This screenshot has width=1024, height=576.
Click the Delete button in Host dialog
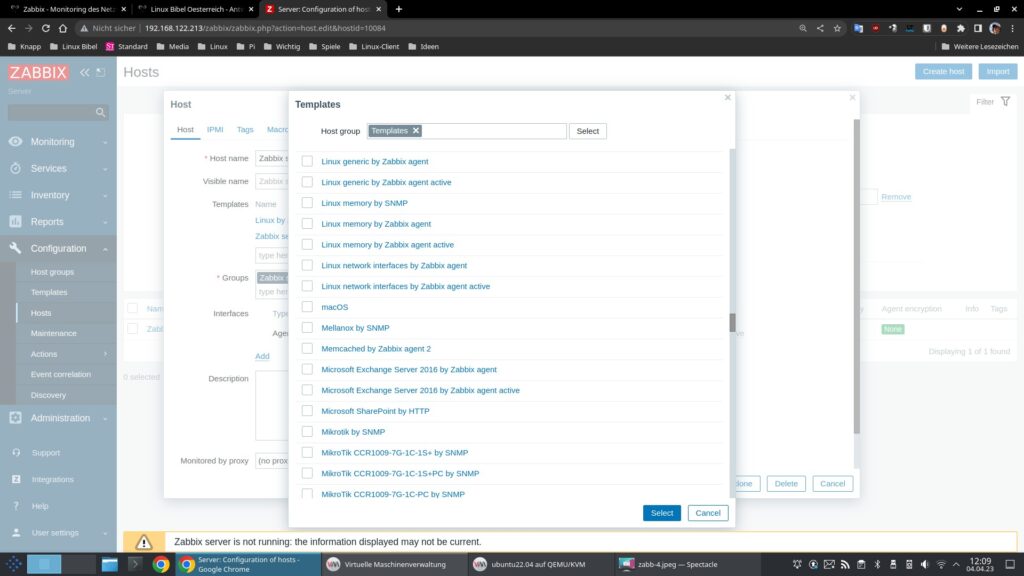pyautogui.click(x=786, y=484)
